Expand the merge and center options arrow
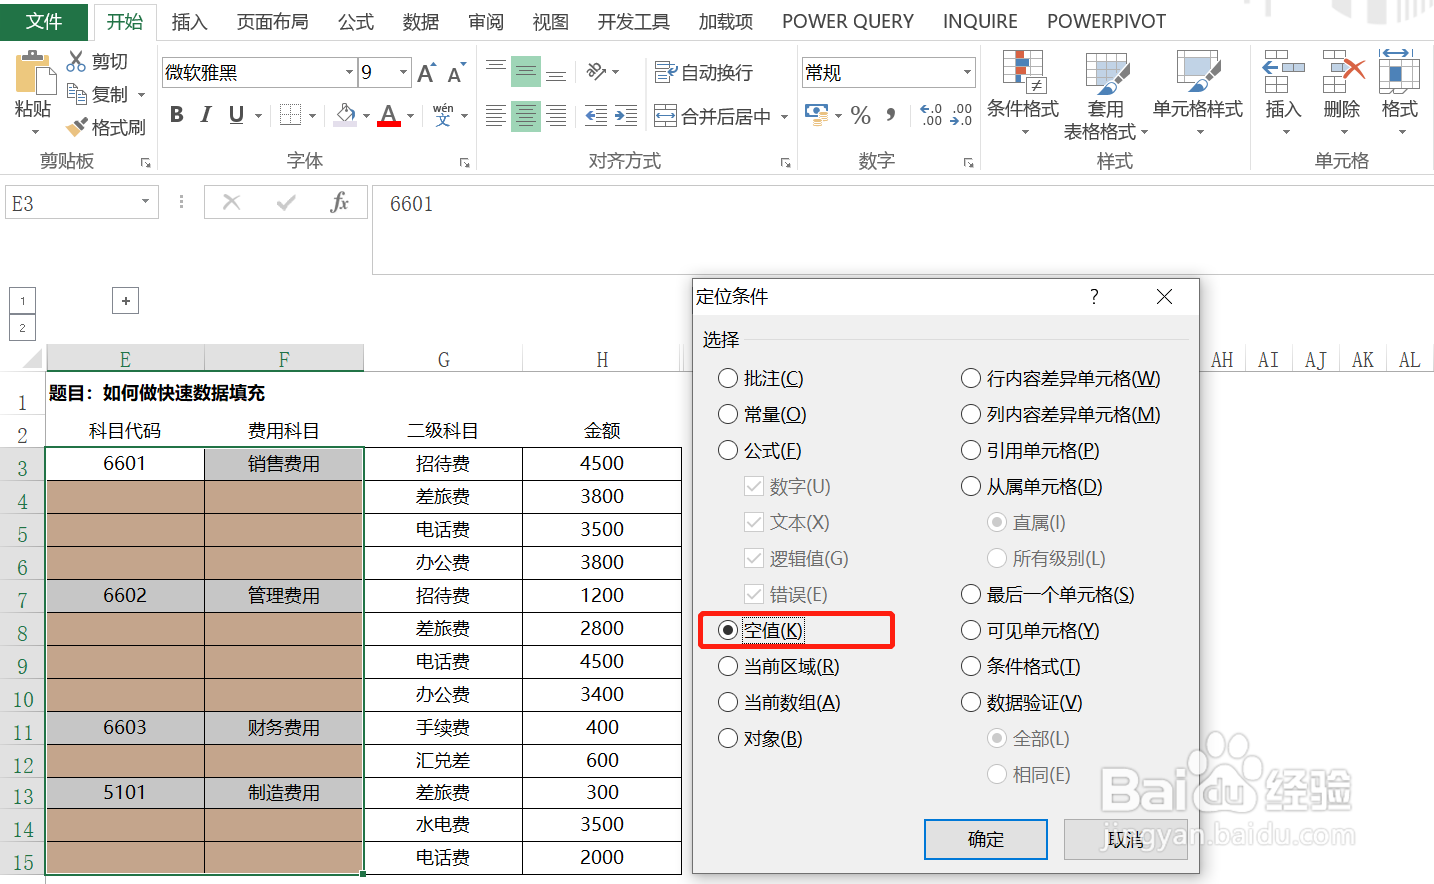 (x=784, y=117)
